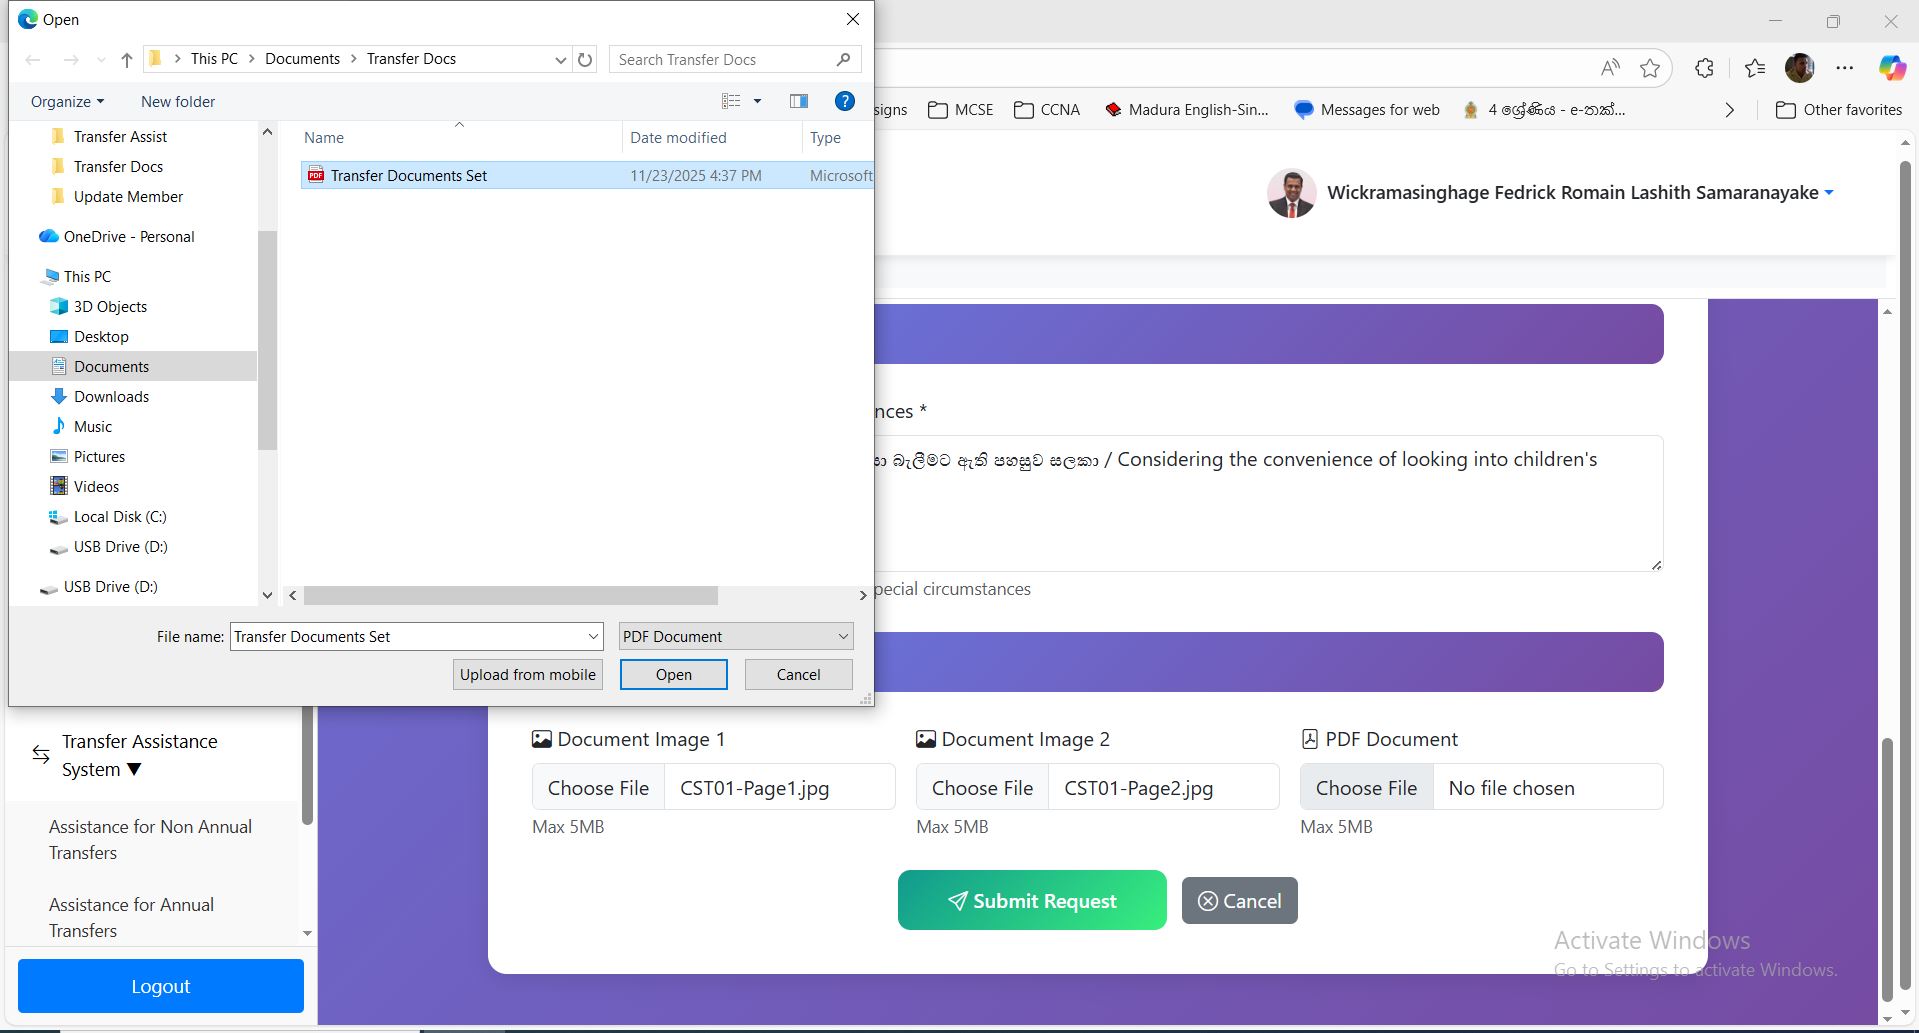
Task: Expand the File name history dropdown
Action: (x=593, y=637)
